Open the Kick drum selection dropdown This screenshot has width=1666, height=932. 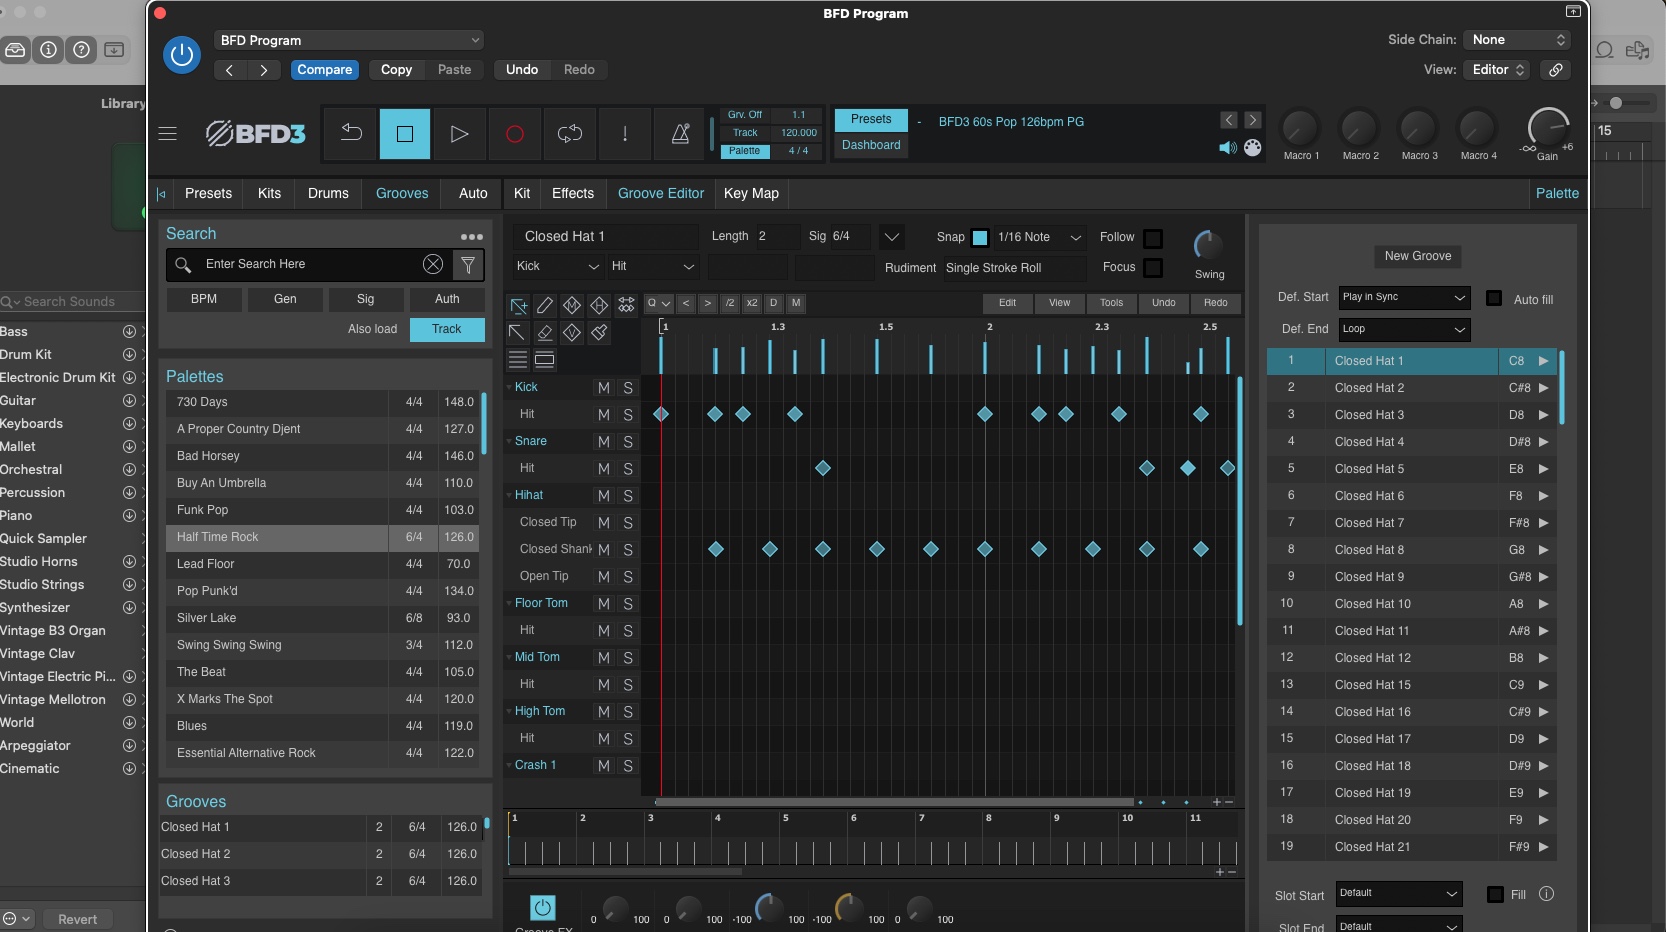tap(557, 267)
